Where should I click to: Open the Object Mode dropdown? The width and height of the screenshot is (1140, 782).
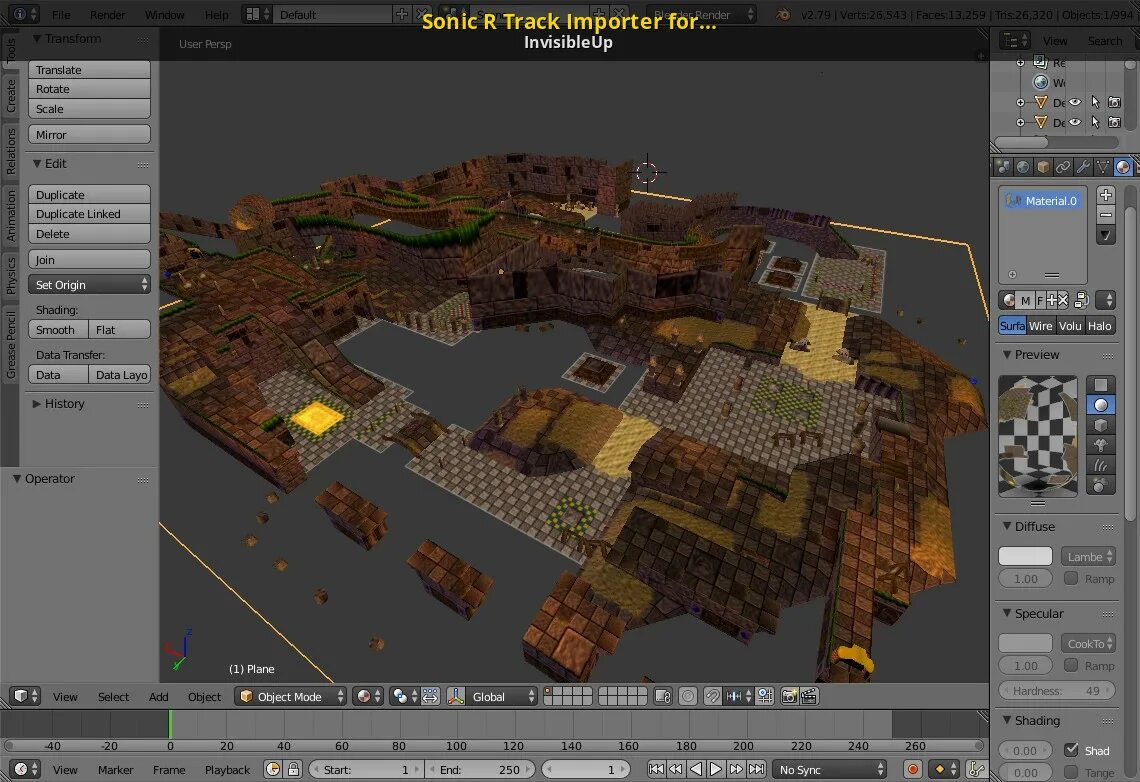(290, 696)
